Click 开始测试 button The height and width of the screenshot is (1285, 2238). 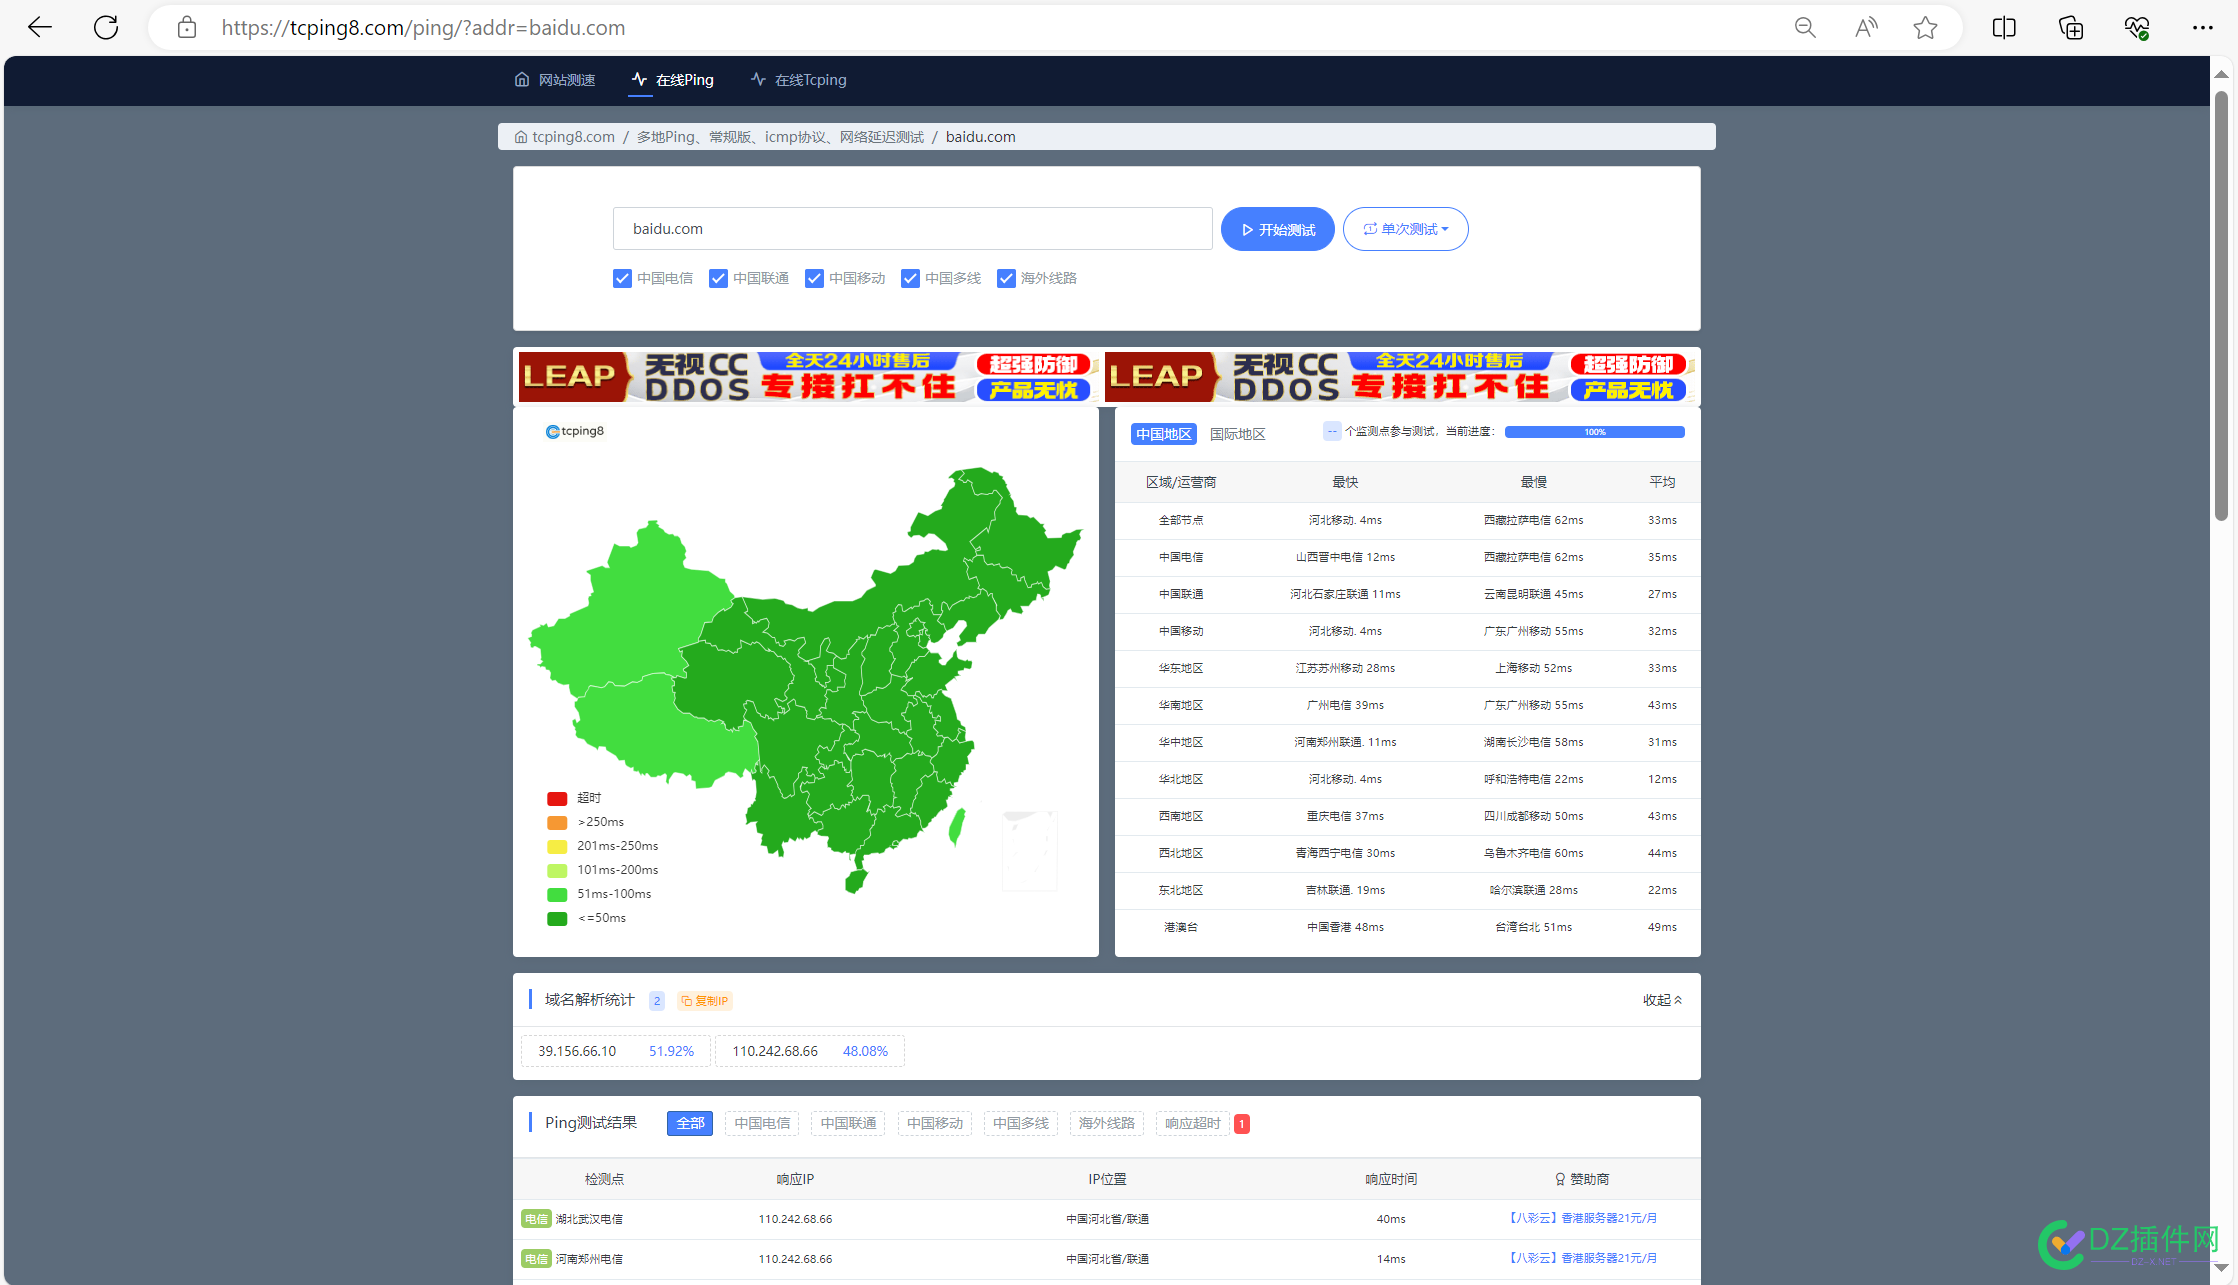point(1277,229)
